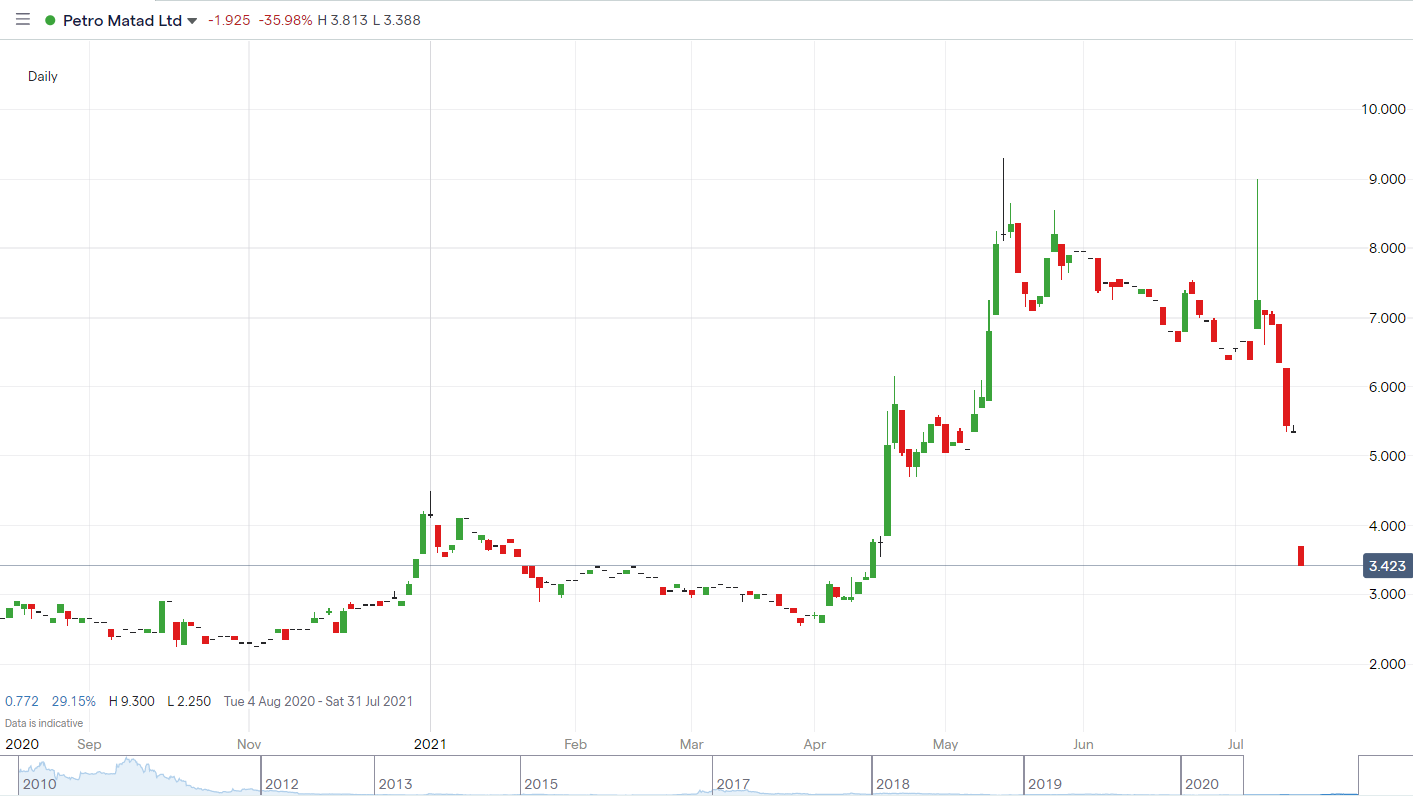The height and width of the screenshot is (796, 1413).
Task: Click the Aug 2020 – Jul 2021 date range
Action: pos(318,701)
